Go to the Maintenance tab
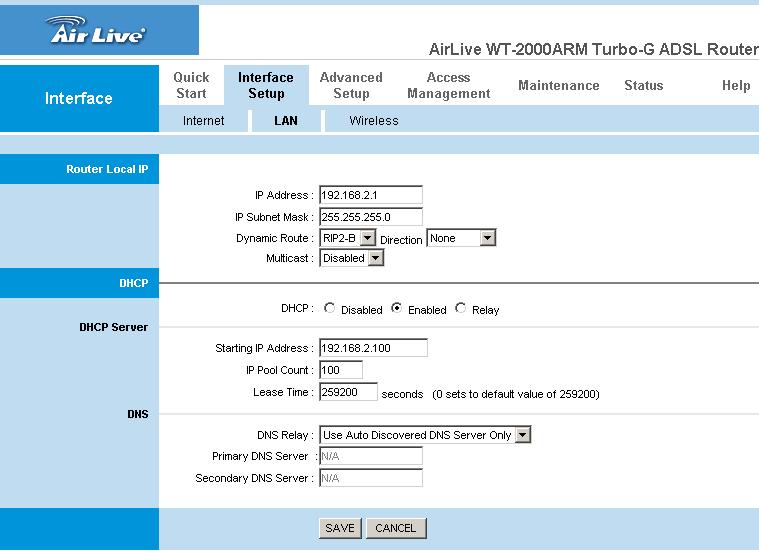759x551 pixels. click(559, 85)
